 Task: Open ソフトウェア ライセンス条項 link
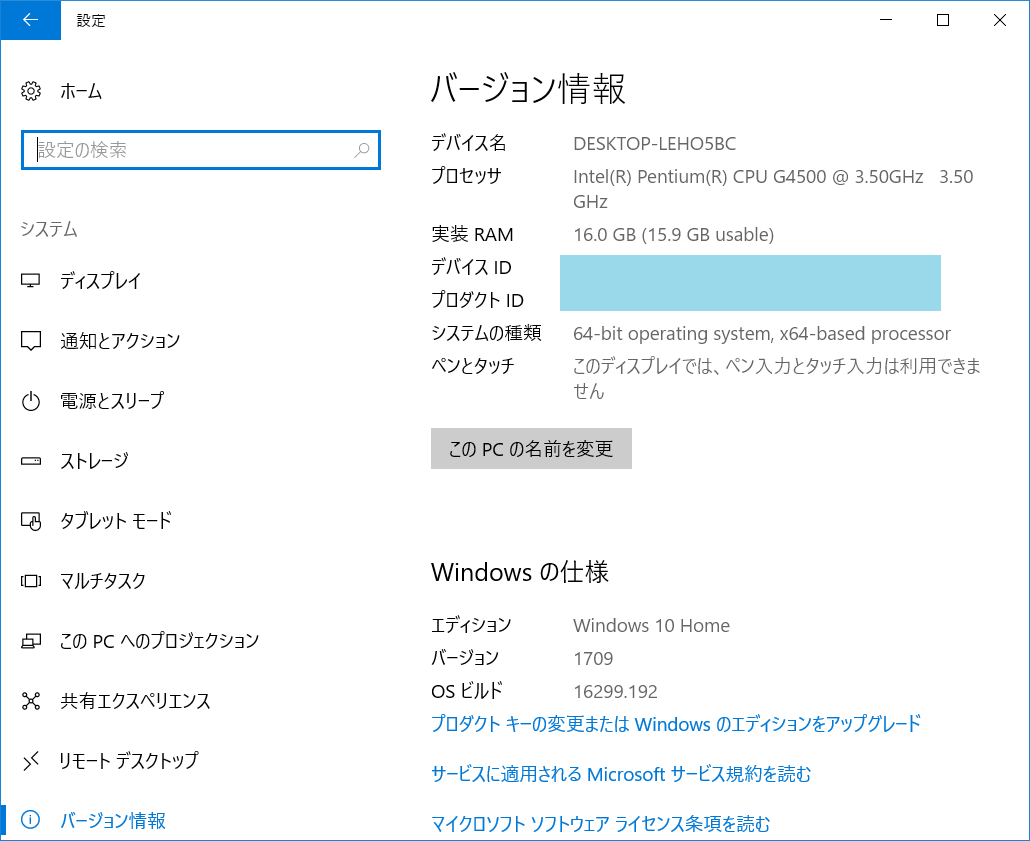(x=600, y=824)
